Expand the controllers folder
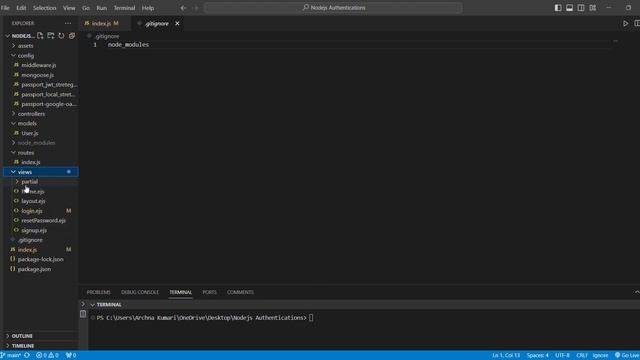The image size is (640, 360). click(31, 114)
